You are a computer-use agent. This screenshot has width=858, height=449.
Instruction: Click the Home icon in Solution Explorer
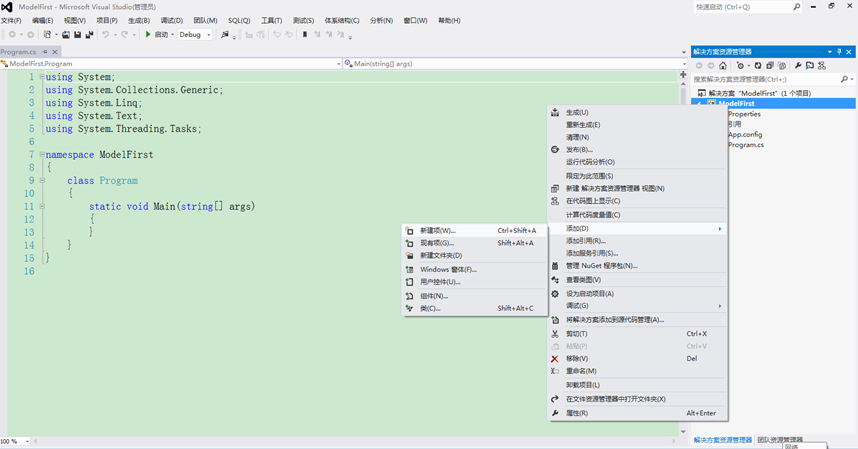click(x=723, y=66)
